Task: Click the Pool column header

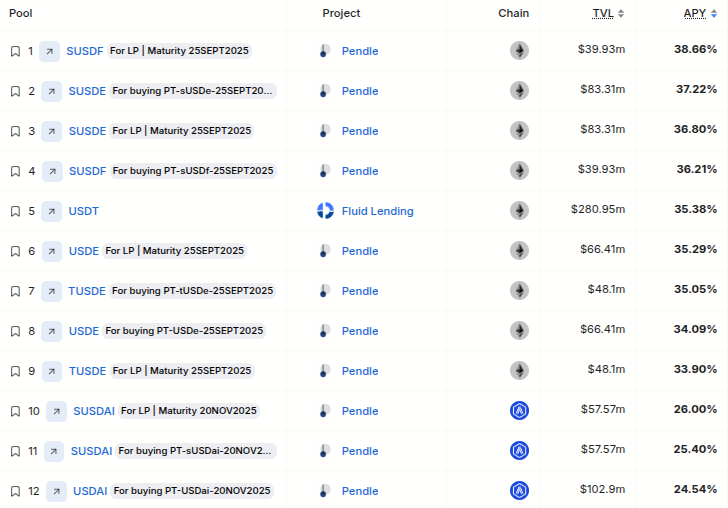Action: [x=21, y=13]
